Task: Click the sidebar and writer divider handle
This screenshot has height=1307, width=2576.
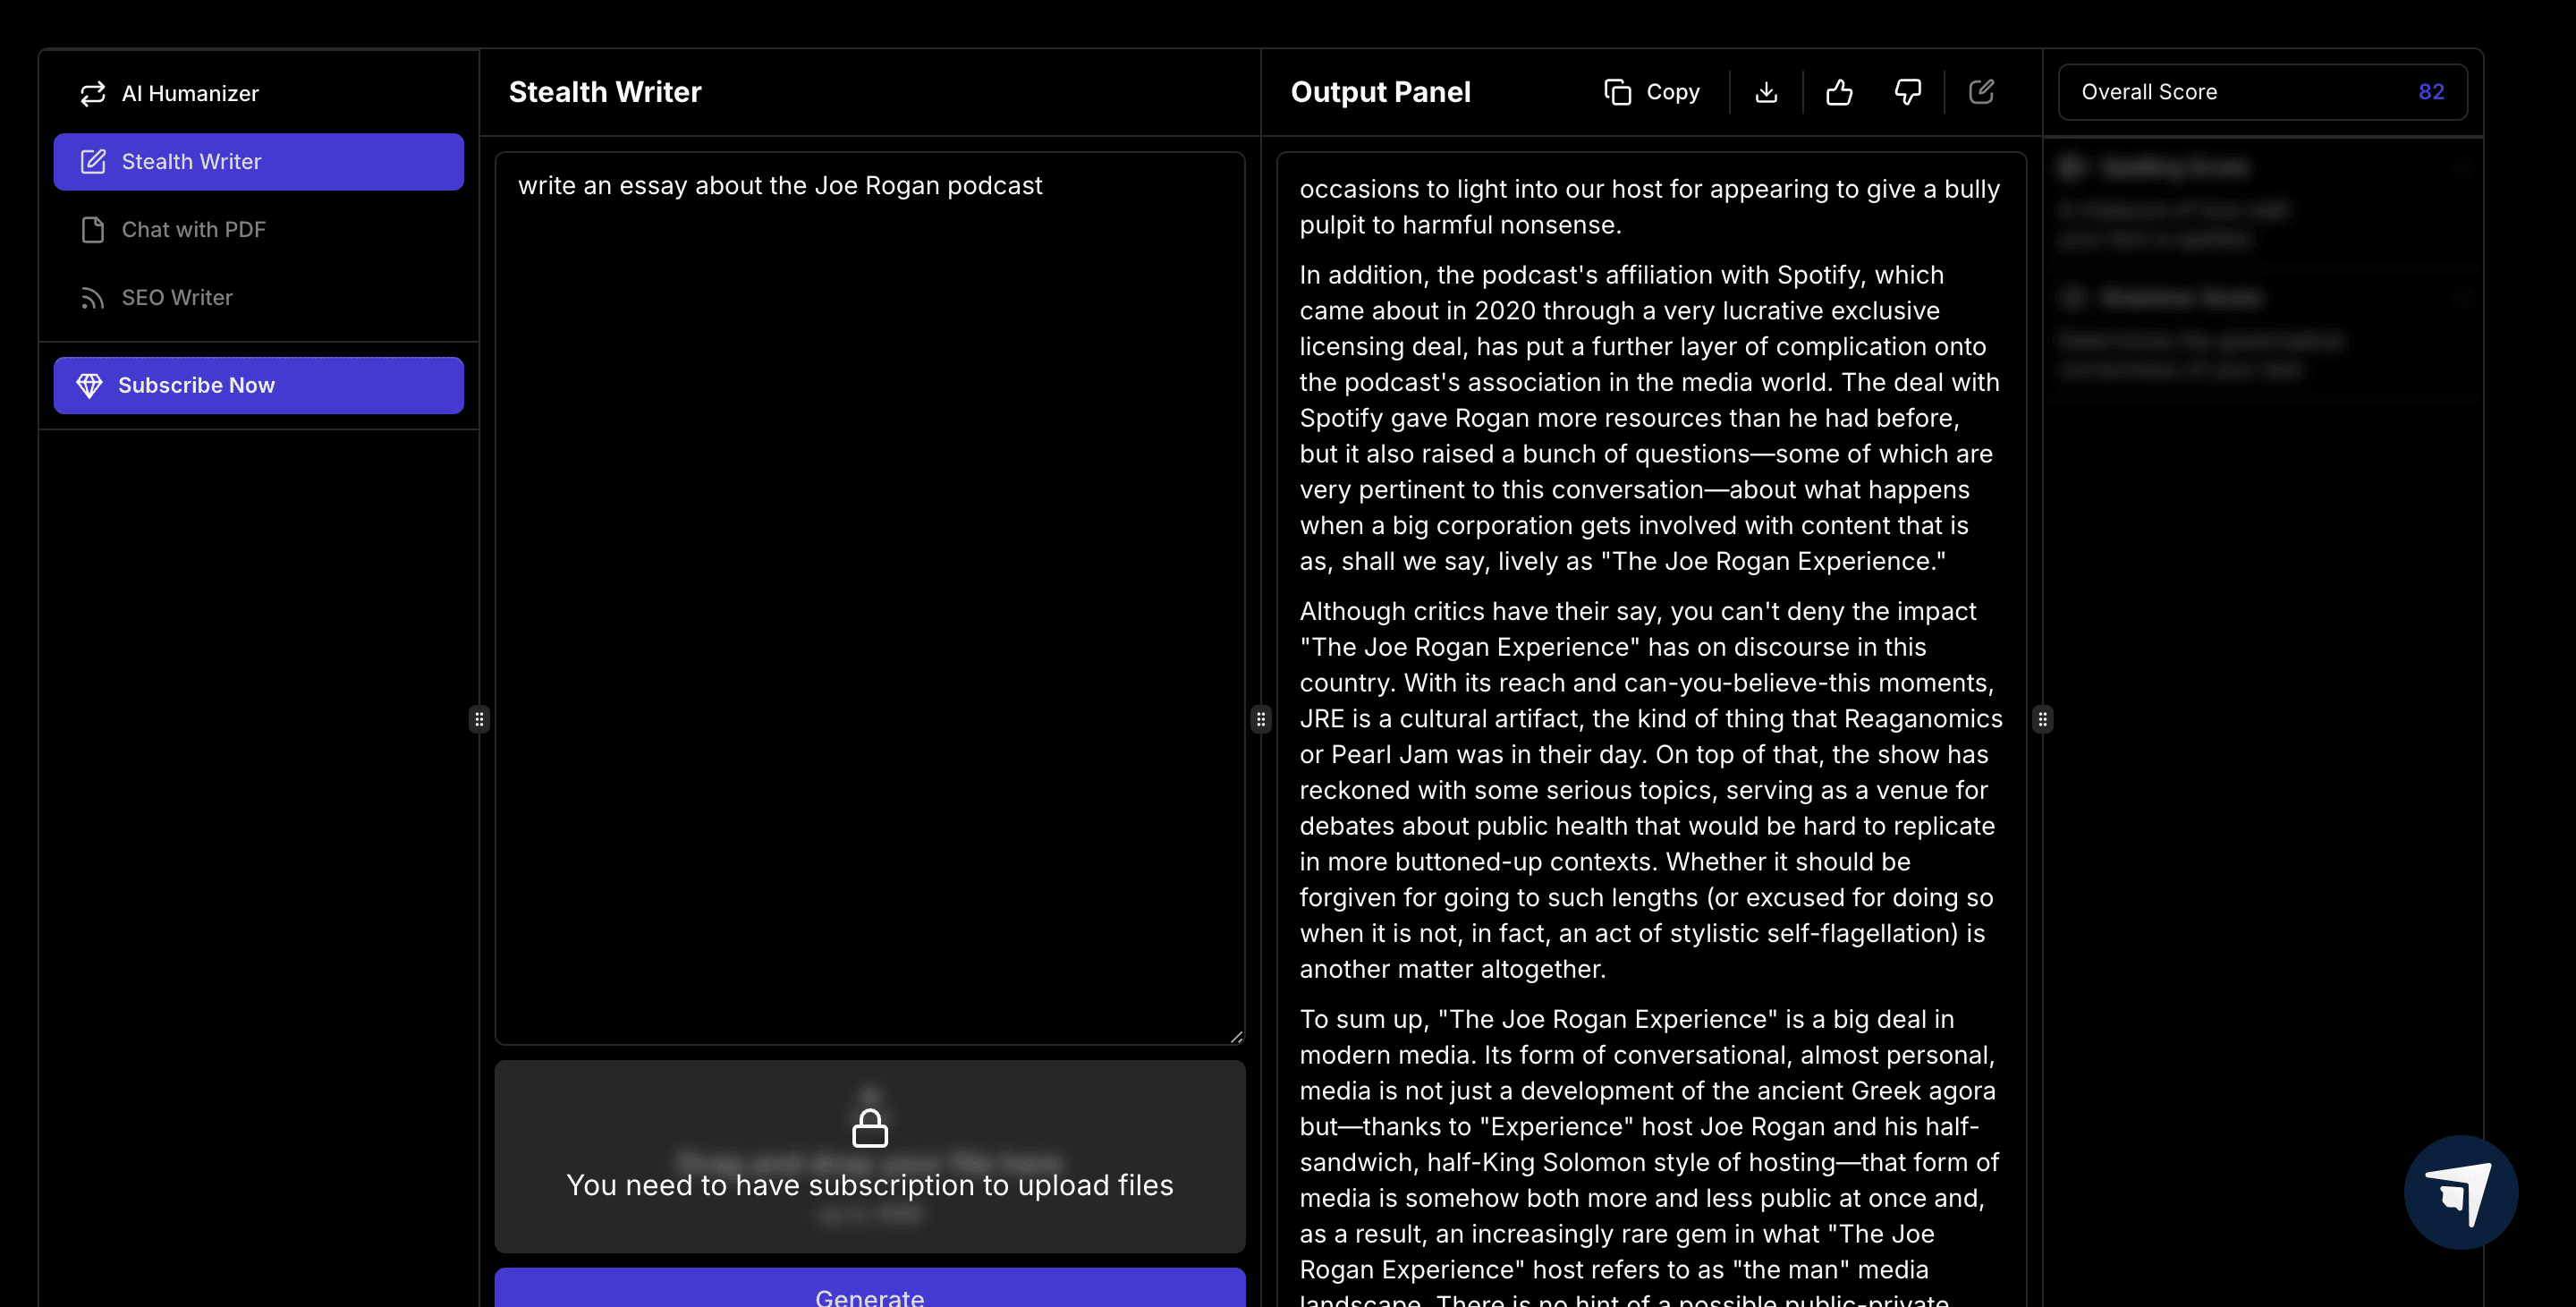Action: pyautogui.click(x=479, y=718)
